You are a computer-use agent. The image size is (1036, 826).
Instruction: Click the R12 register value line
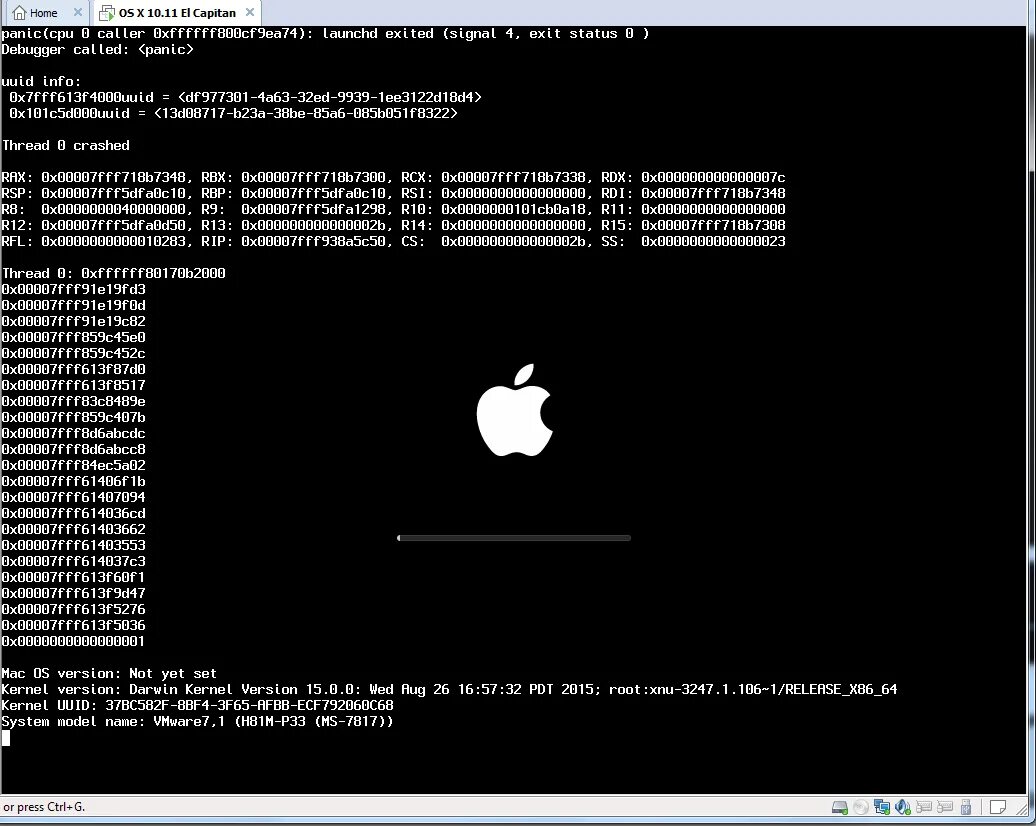(x=393, y=225)
